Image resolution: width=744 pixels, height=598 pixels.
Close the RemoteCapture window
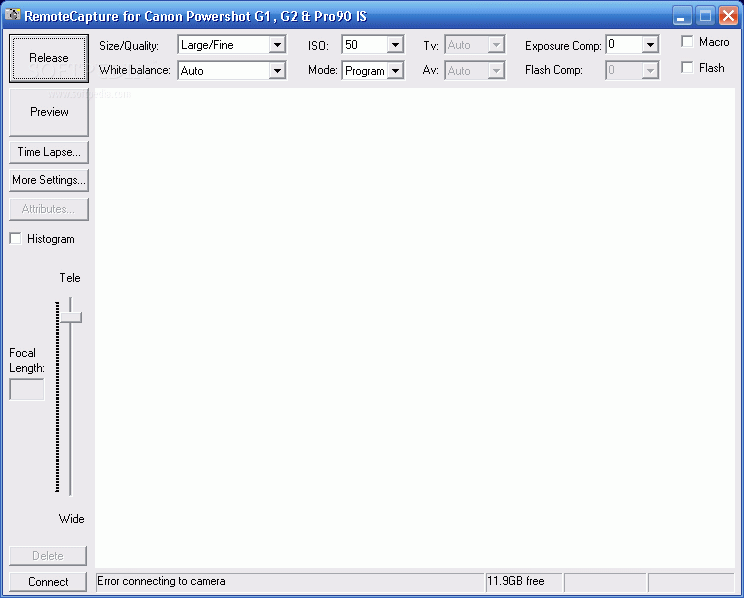tap(728, 16)
